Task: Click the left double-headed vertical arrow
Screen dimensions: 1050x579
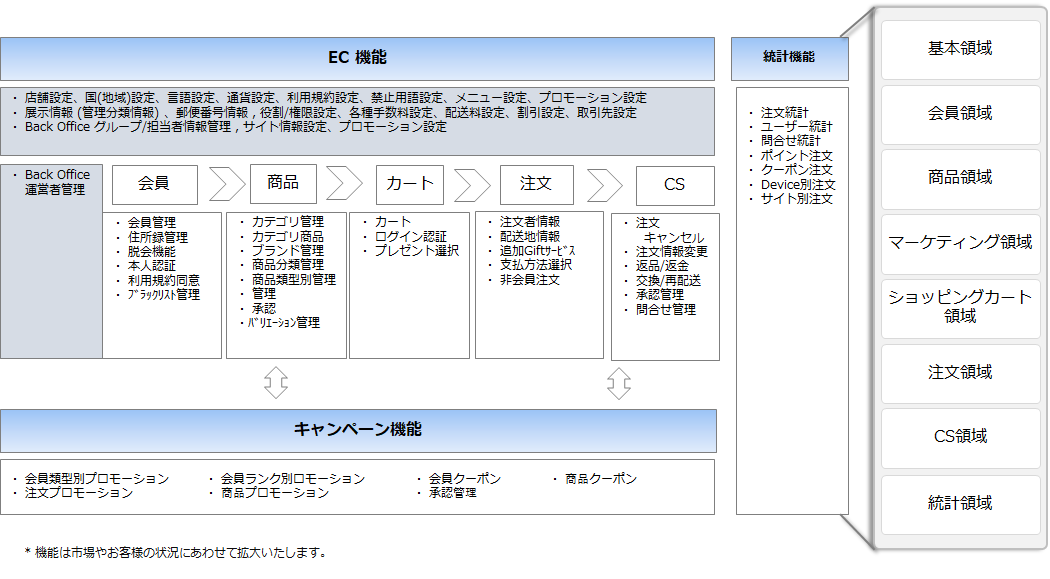Action: 276,382
